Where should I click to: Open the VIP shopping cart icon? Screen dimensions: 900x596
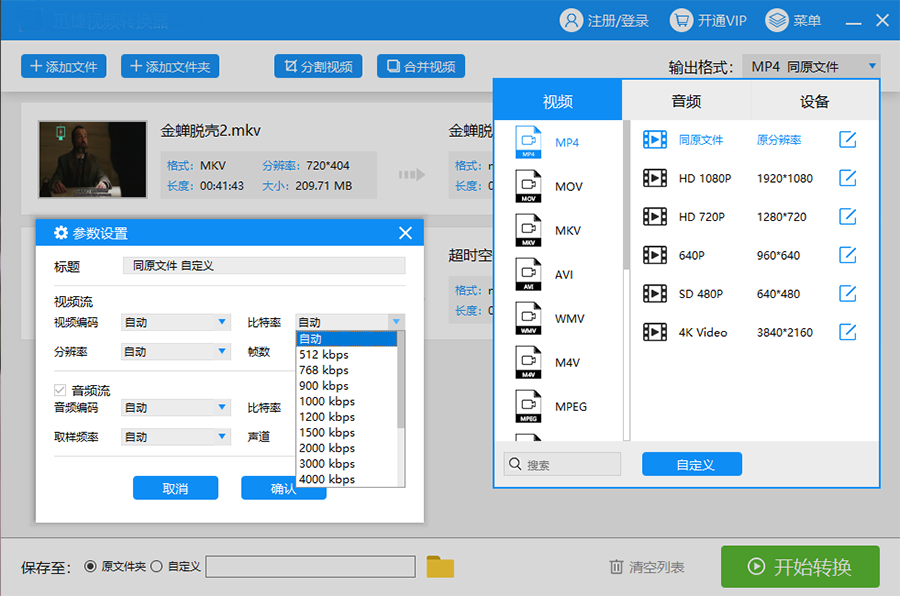click(x=681, y=21)
